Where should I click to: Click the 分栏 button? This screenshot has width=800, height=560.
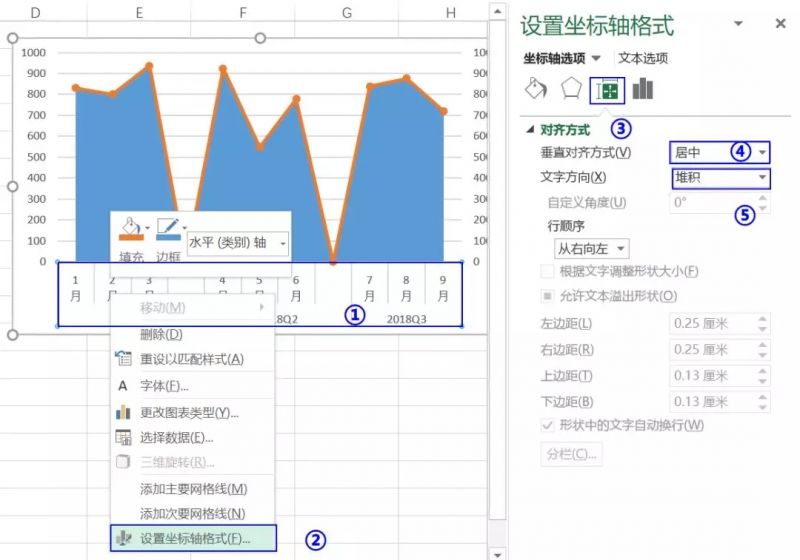571,453
